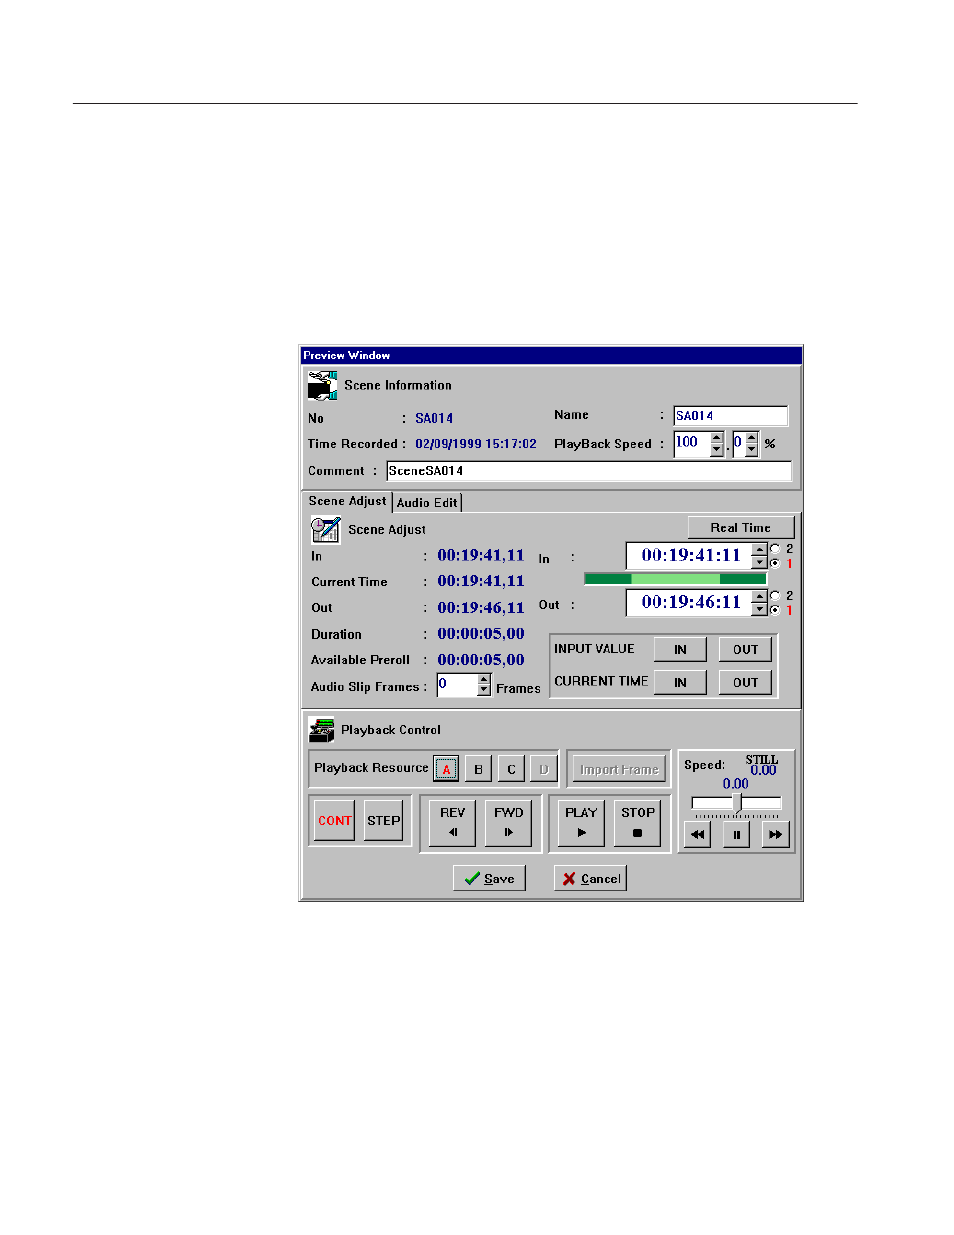Decrease the In timecode 00:19:41:11
The image size is (954, 1235).
759,561
